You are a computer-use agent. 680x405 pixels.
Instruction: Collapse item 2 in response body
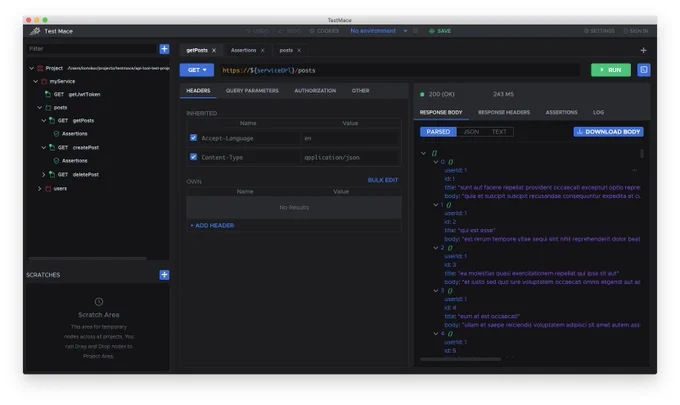click(x=435, y=248)
